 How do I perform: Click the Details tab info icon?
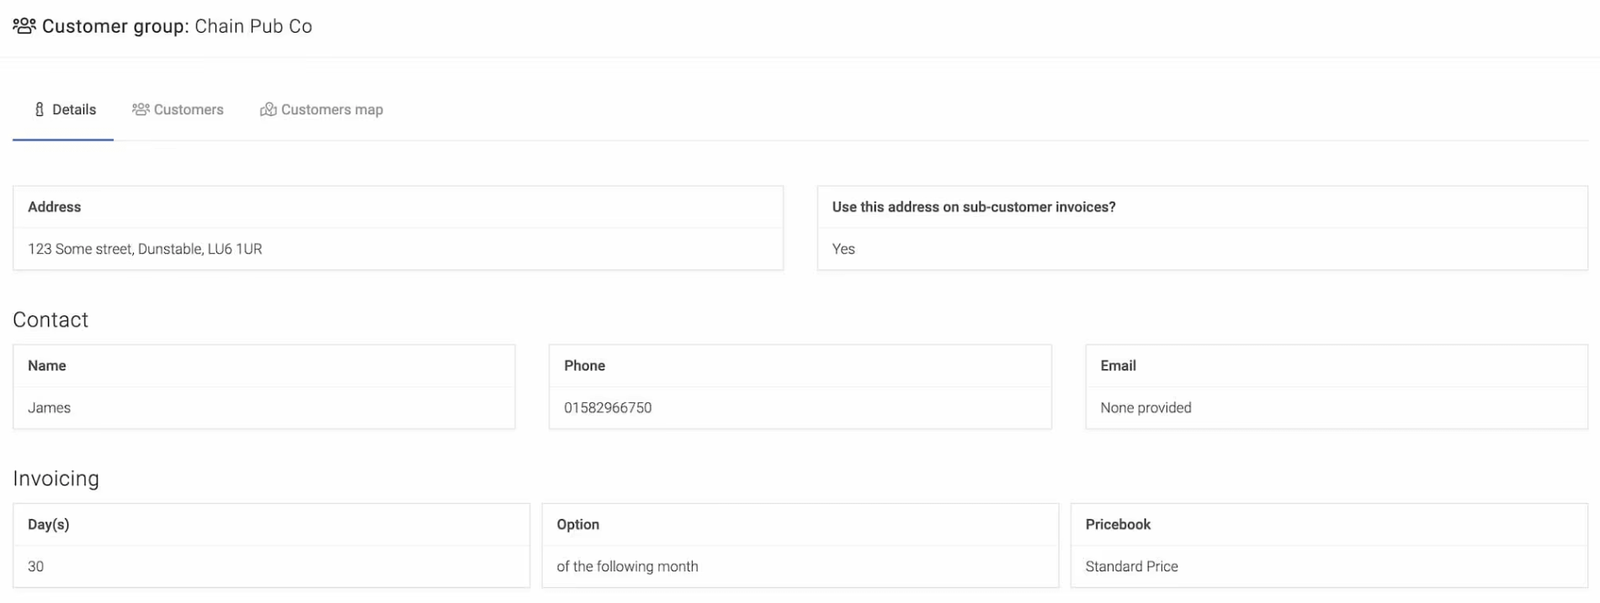38,109
